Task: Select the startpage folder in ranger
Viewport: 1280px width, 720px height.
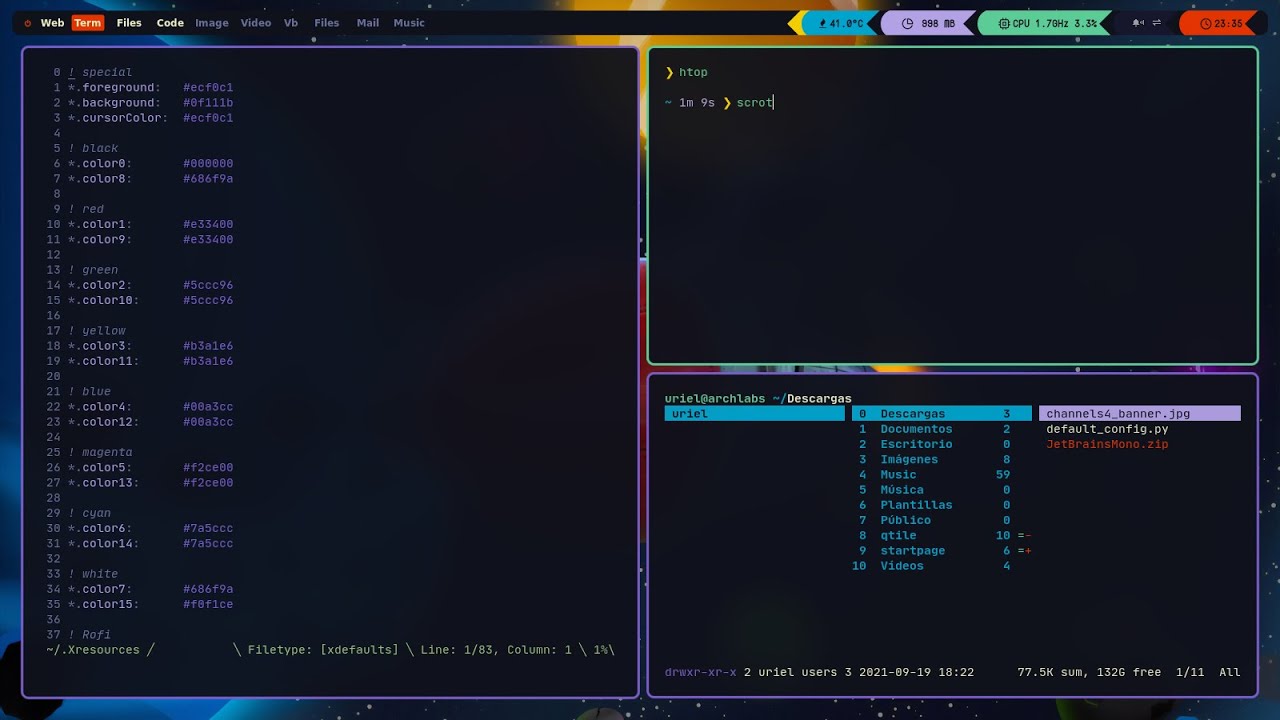Action: click(x=941, y=551)
